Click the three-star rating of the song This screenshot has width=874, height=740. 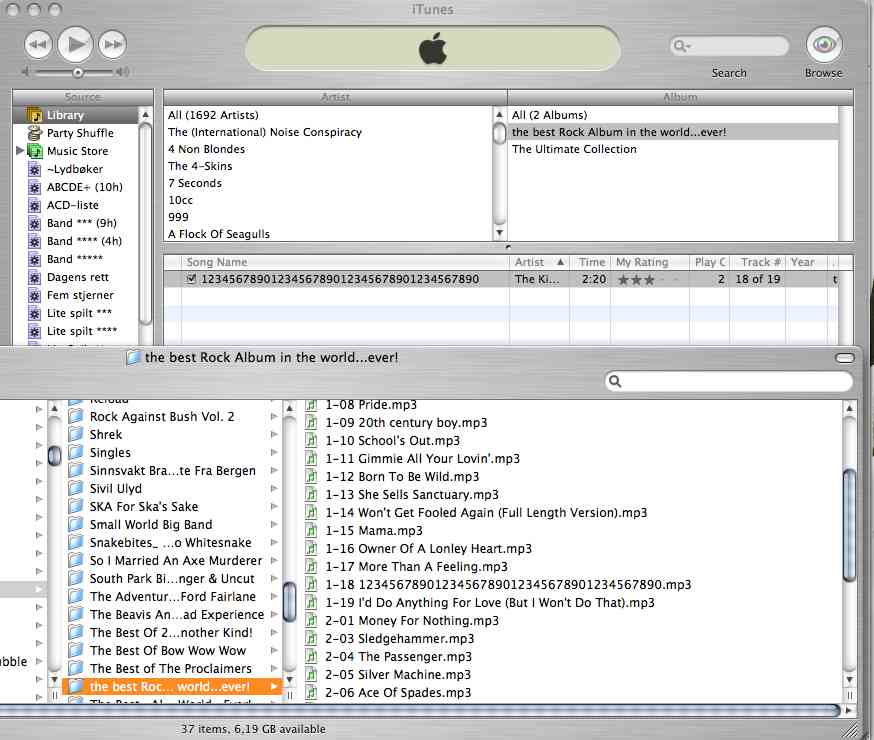(636, 280)
